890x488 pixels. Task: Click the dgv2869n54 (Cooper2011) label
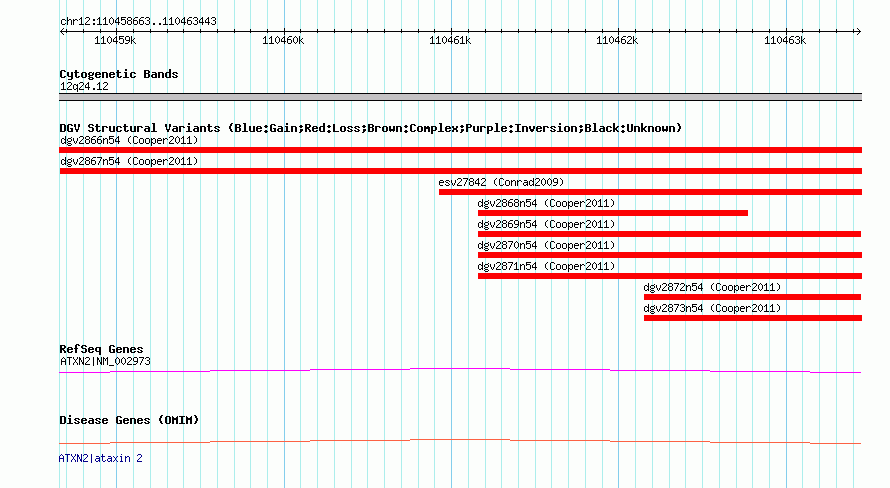546,224
